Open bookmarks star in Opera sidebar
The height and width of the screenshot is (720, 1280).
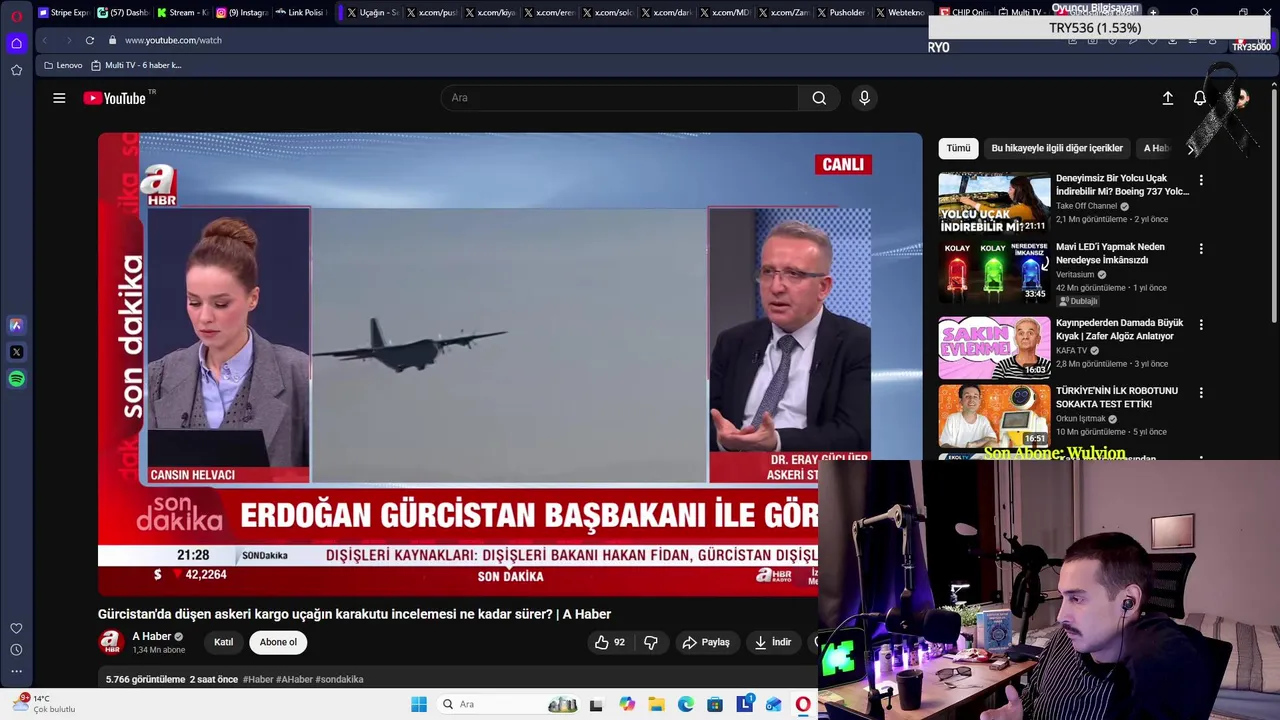click(x=16, y=70)
